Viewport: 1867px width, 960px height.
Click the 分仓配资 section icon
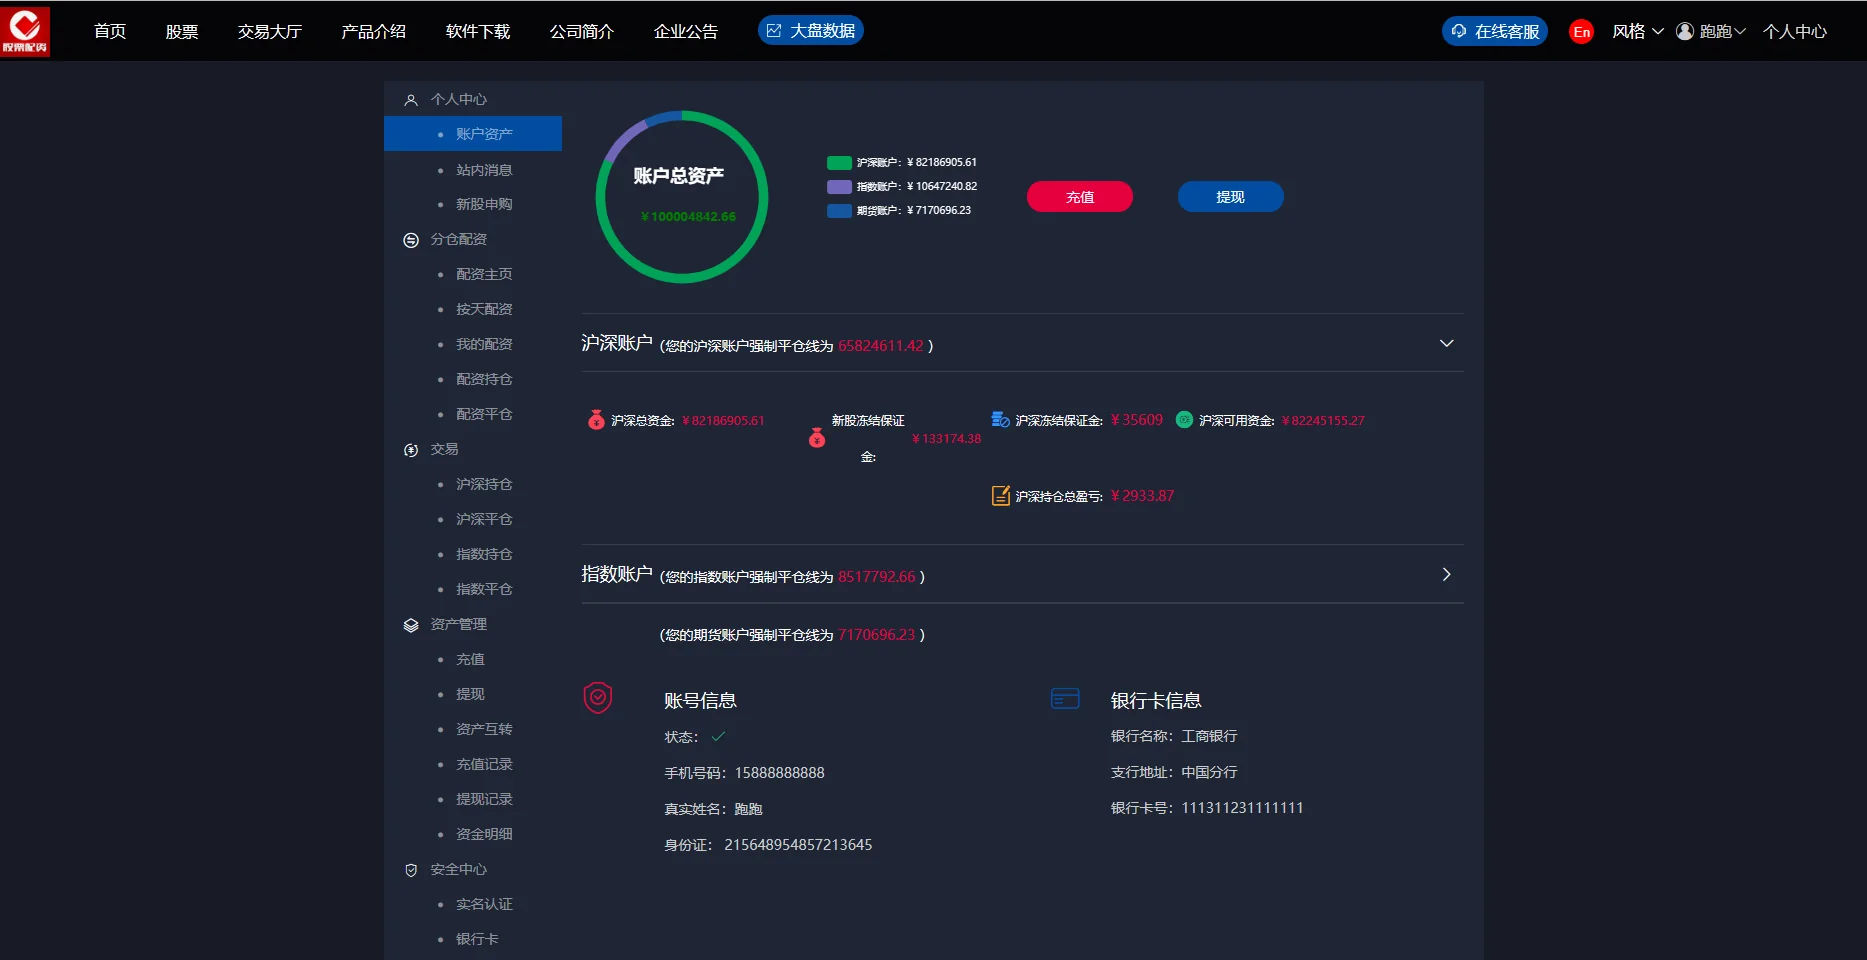pyautogui.click(x=410, y=240)
